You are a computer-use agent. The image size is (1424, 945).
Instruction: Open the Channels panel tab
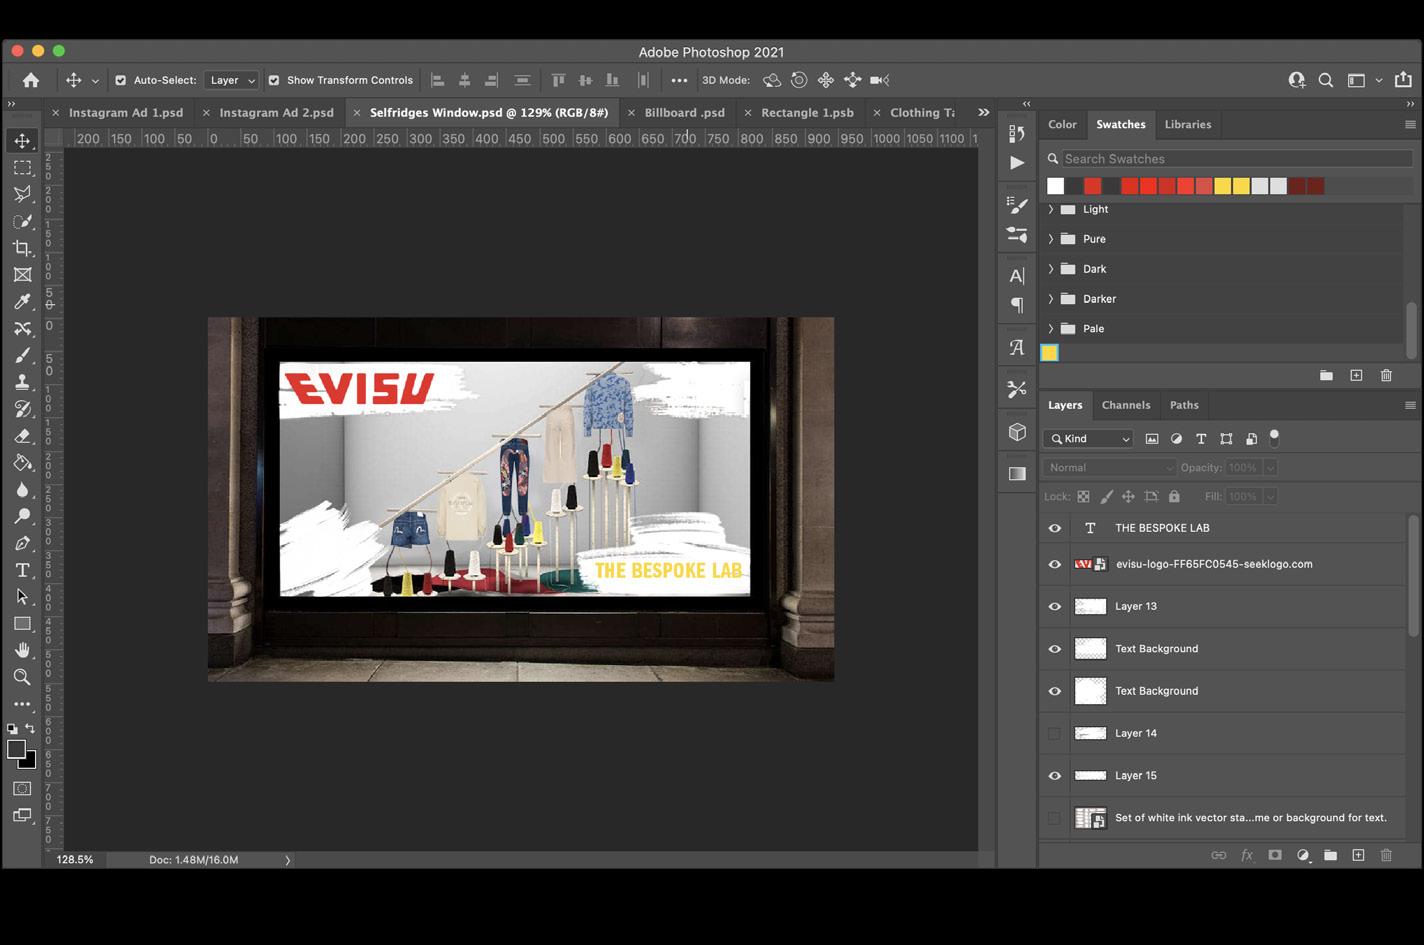[1126, 405]
